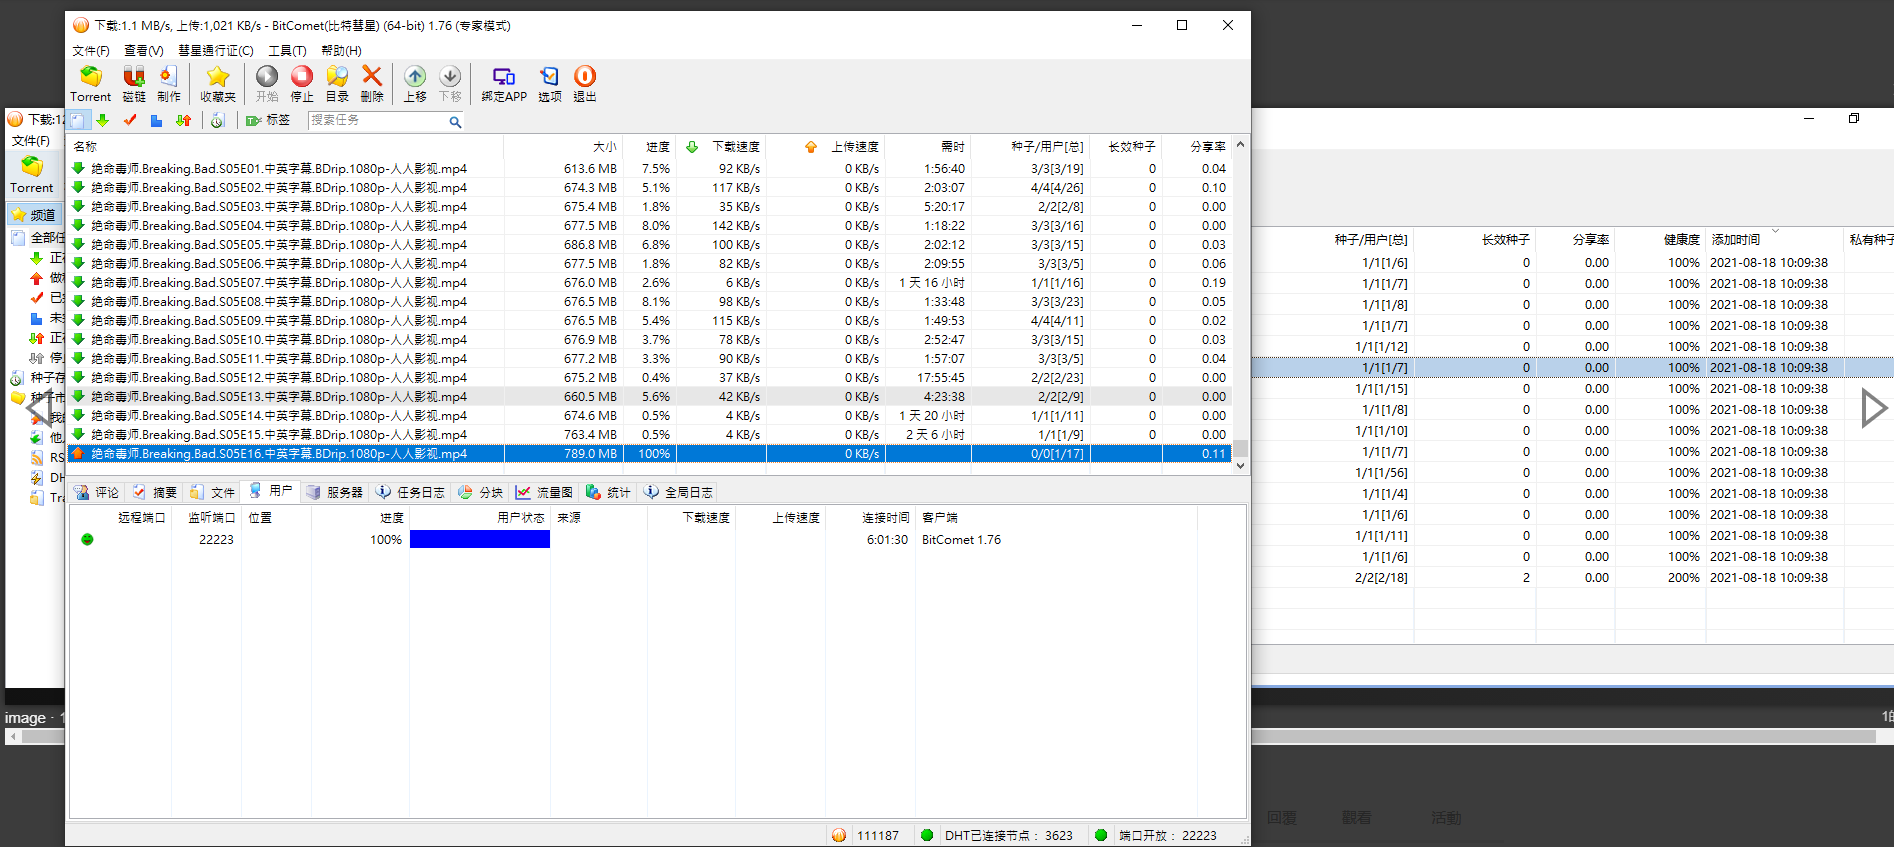The image size is (1894, 847).
Task: Click the magnifier icon in the search box
Action: (x=455, y=122)
